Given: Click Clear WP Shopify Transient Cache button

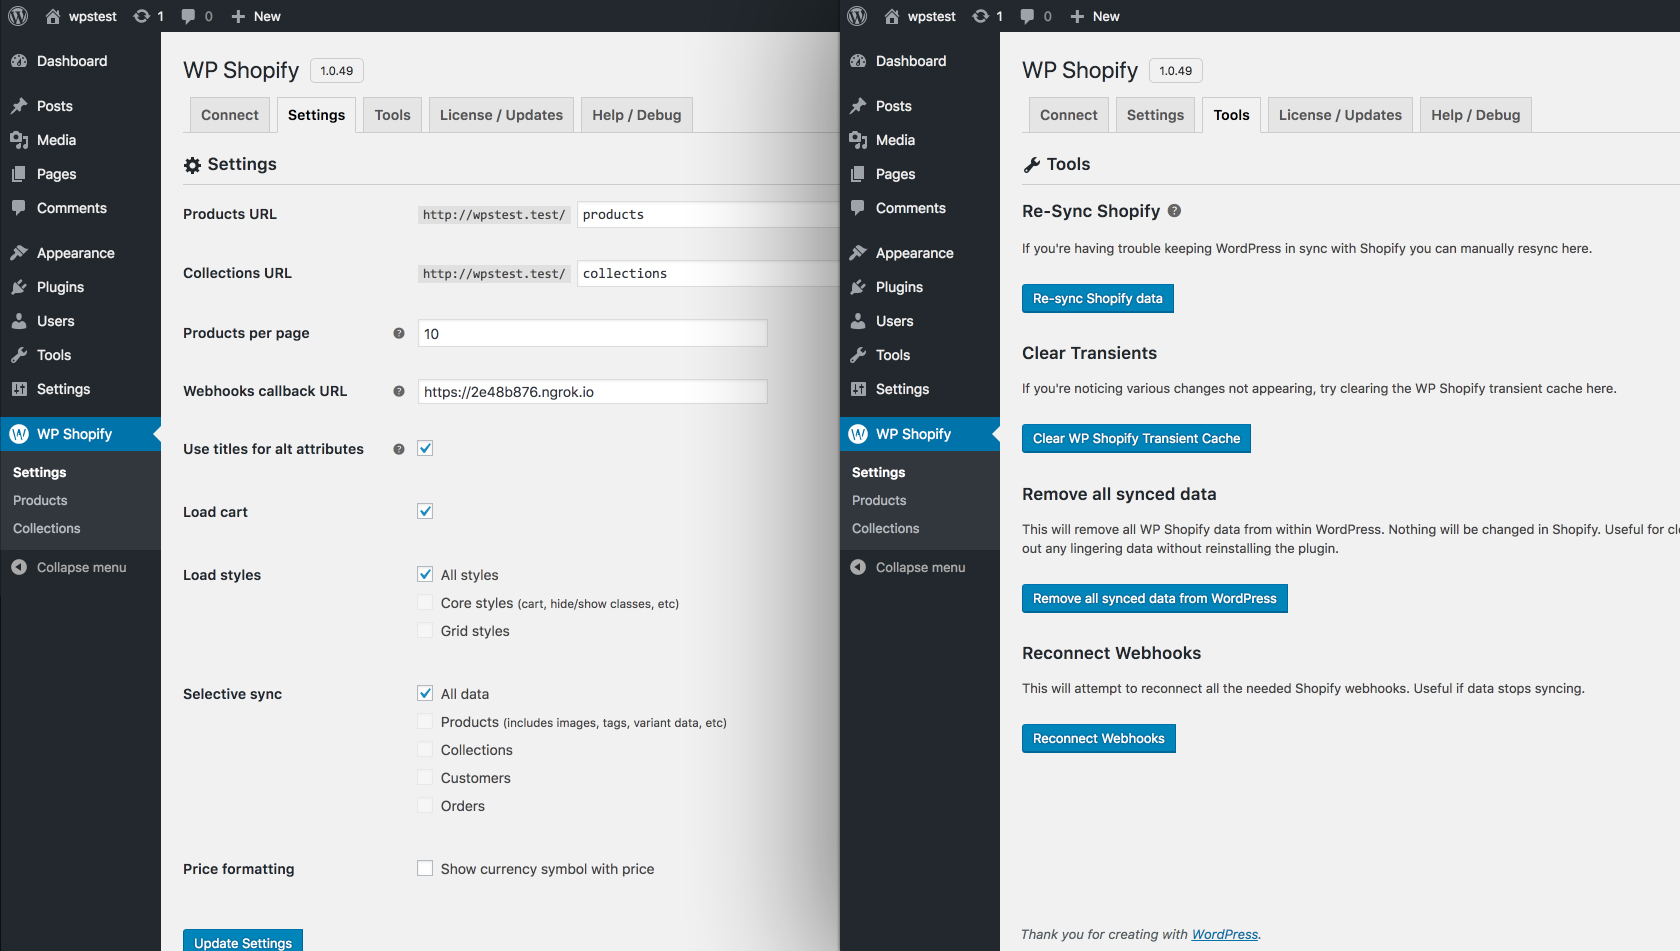Looking at the screenshot, I should point(1136,438).
